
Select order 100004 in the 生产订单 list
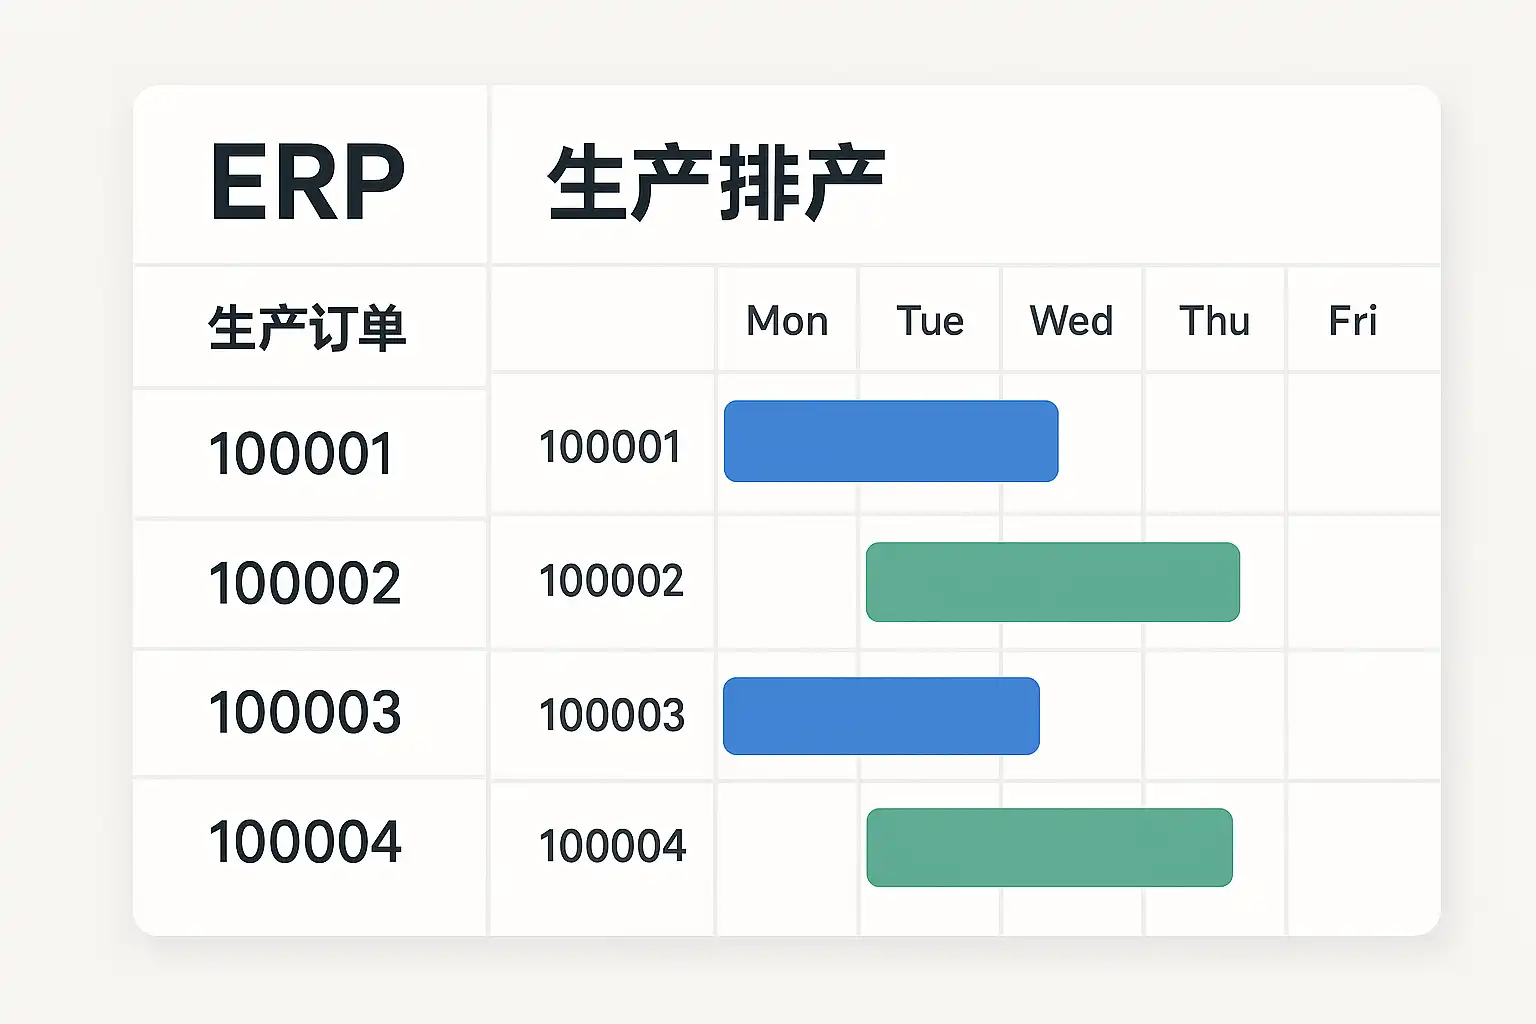pyautogui.click(x=304, y=841)
